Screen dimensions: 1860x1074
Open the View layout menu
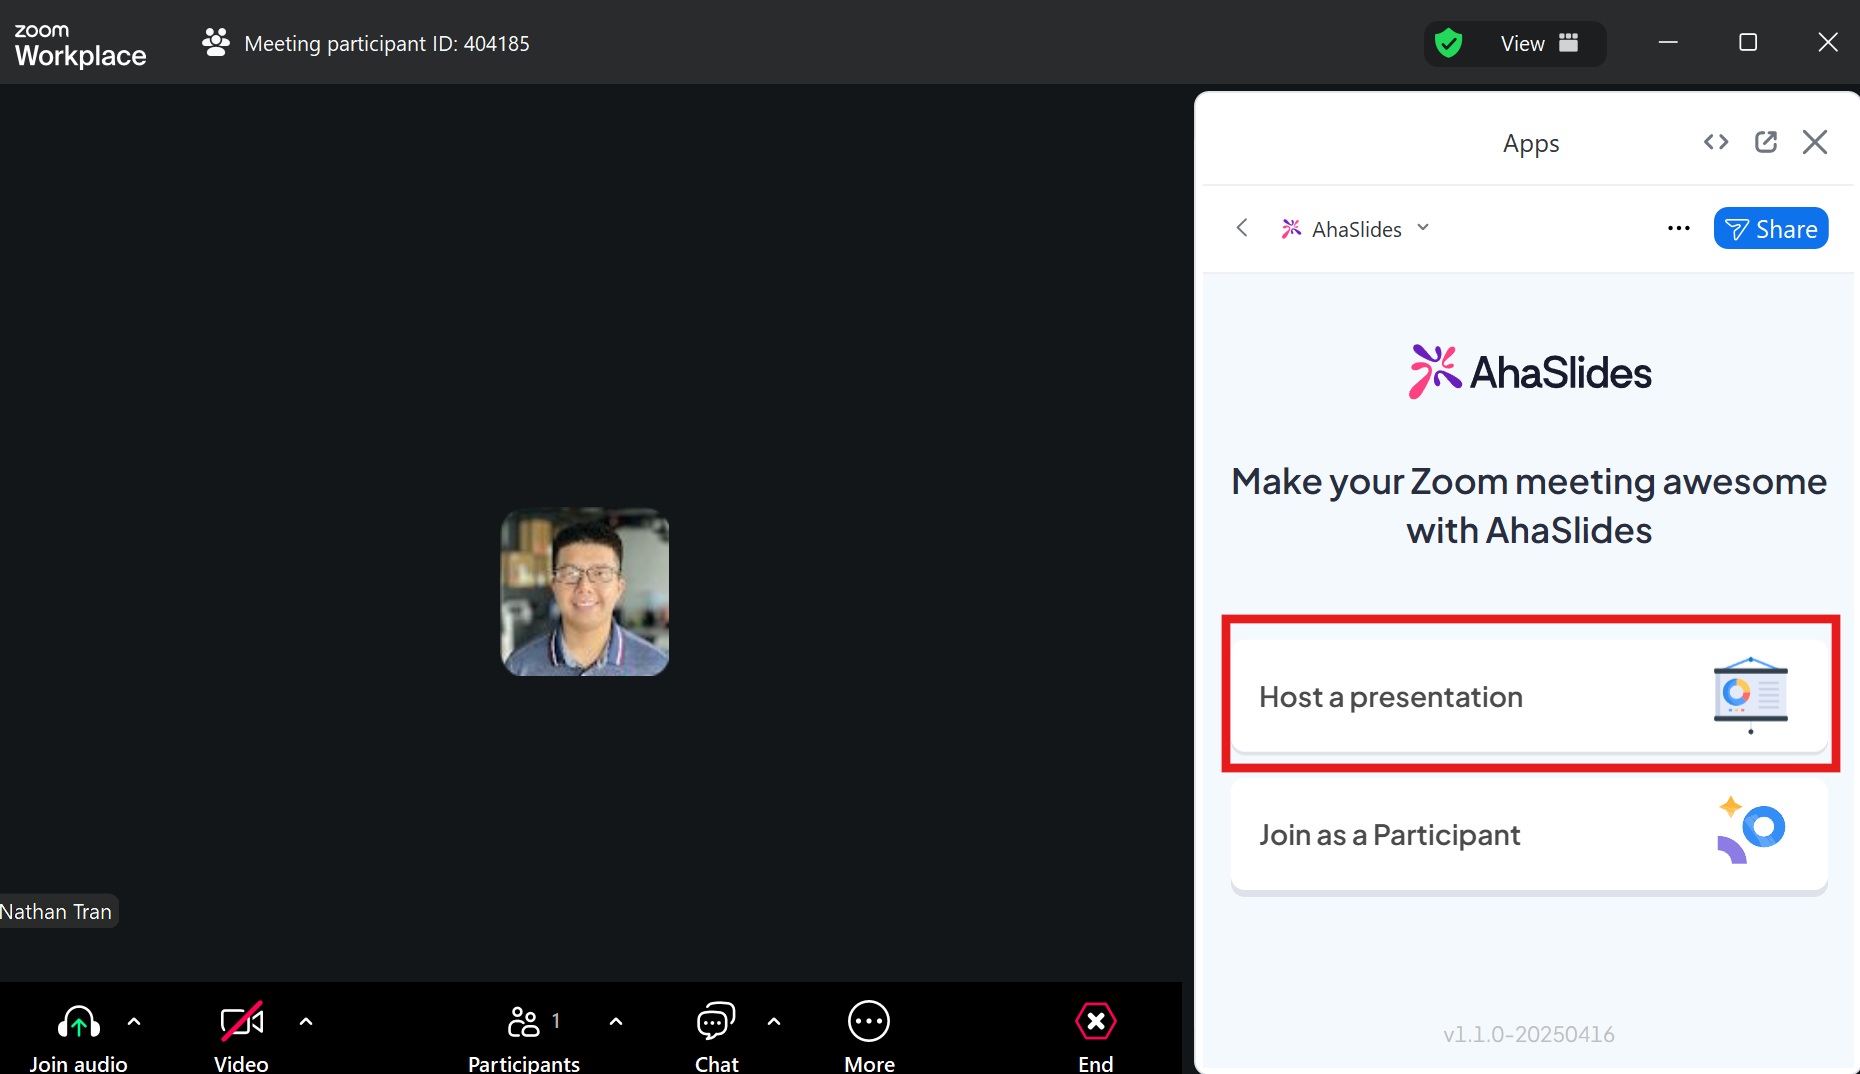click(1538, 43)
